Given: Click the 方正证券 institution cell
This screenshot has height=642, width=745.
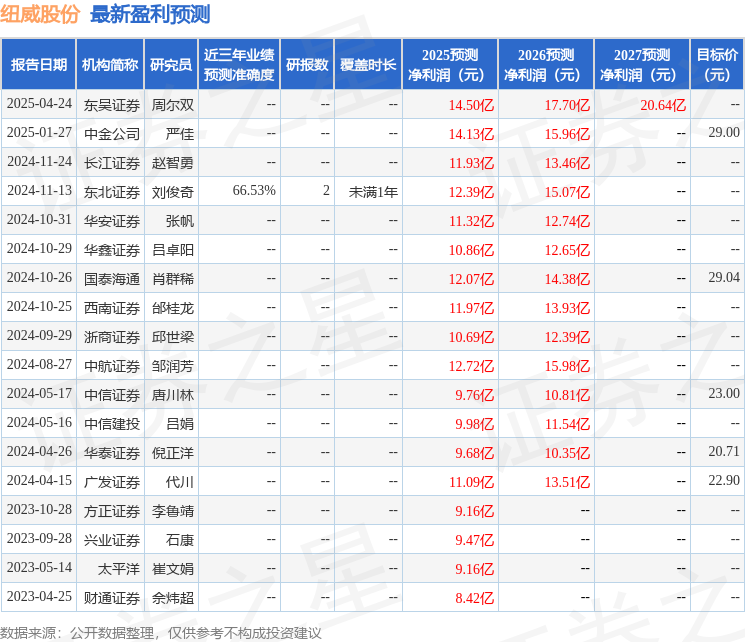Looking at the screenshot, I should click(x=112, y=511).
